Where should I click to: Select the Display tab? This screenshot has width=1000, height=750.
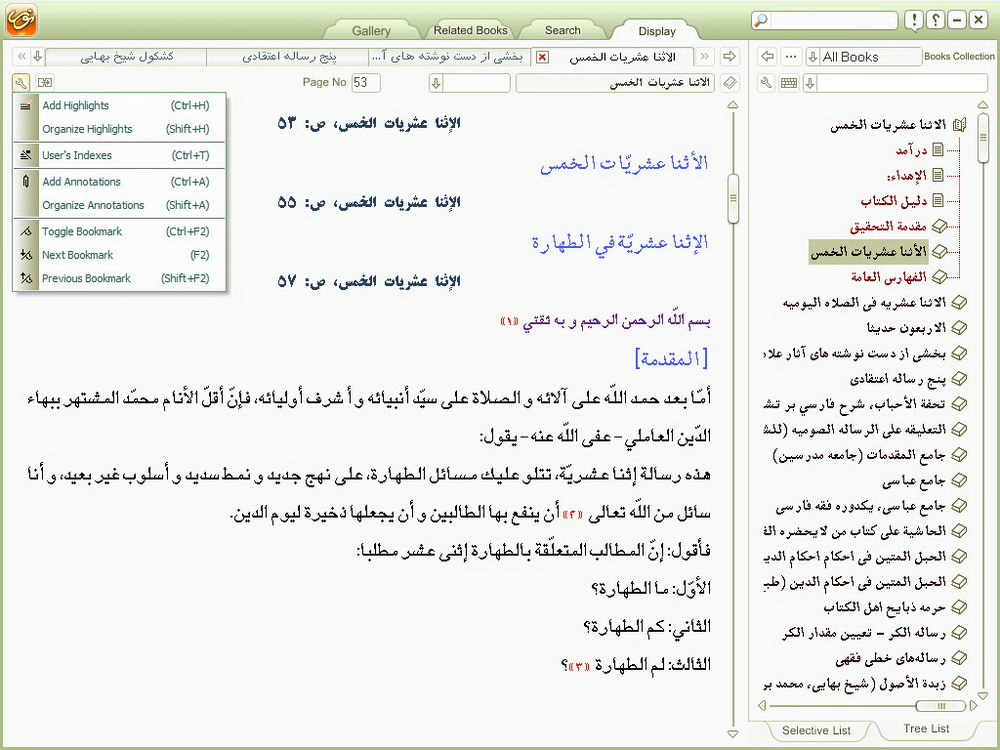point(657,31)
